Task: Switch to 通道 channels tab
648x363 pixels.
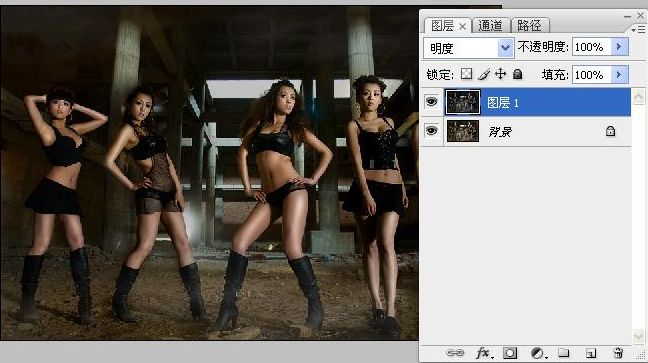Action: tap(490, 26)
